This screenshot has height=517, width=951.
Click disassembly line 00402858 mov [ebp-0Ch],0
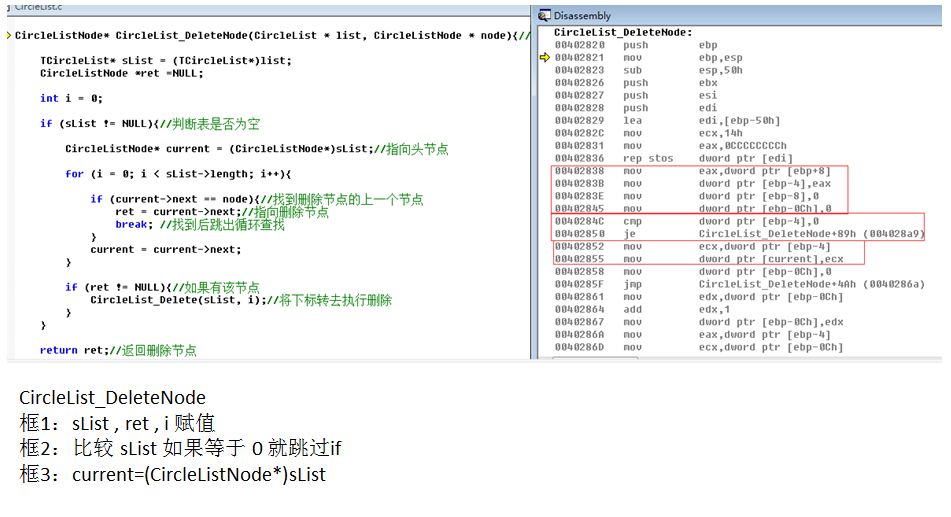point(693,272)
